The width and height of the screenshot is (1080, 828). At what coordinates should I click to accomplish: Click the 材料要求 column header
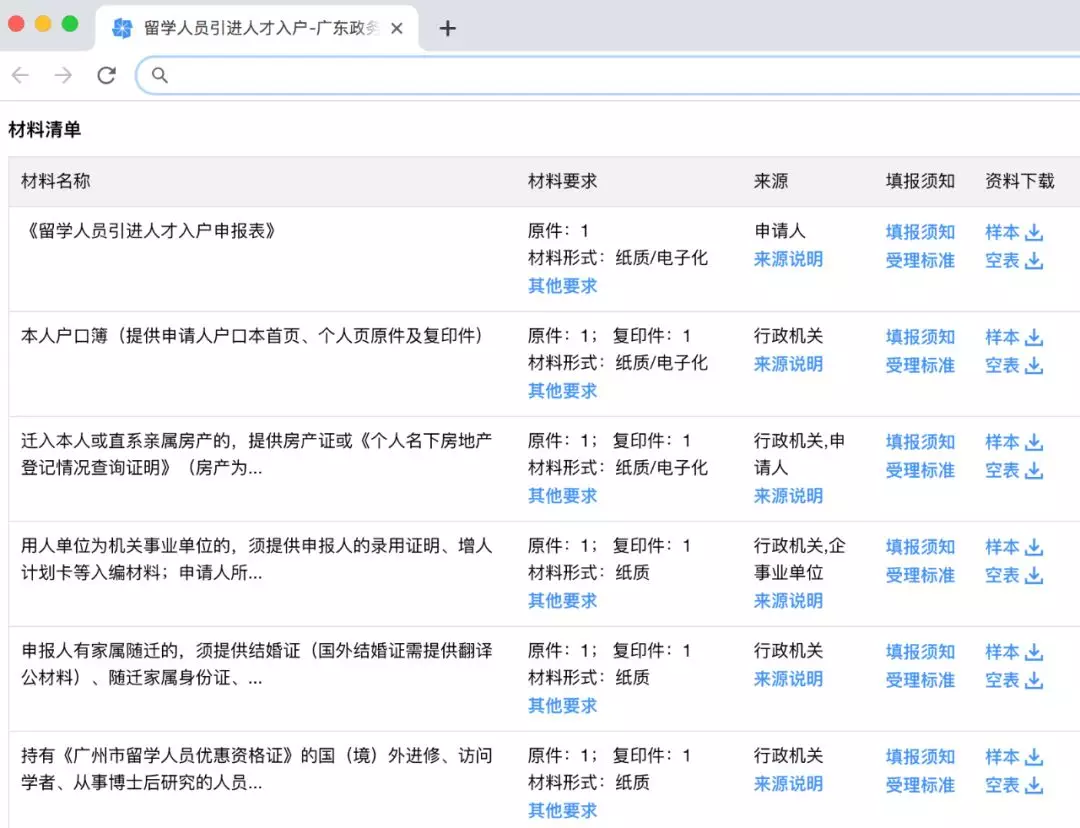point(562,181)
